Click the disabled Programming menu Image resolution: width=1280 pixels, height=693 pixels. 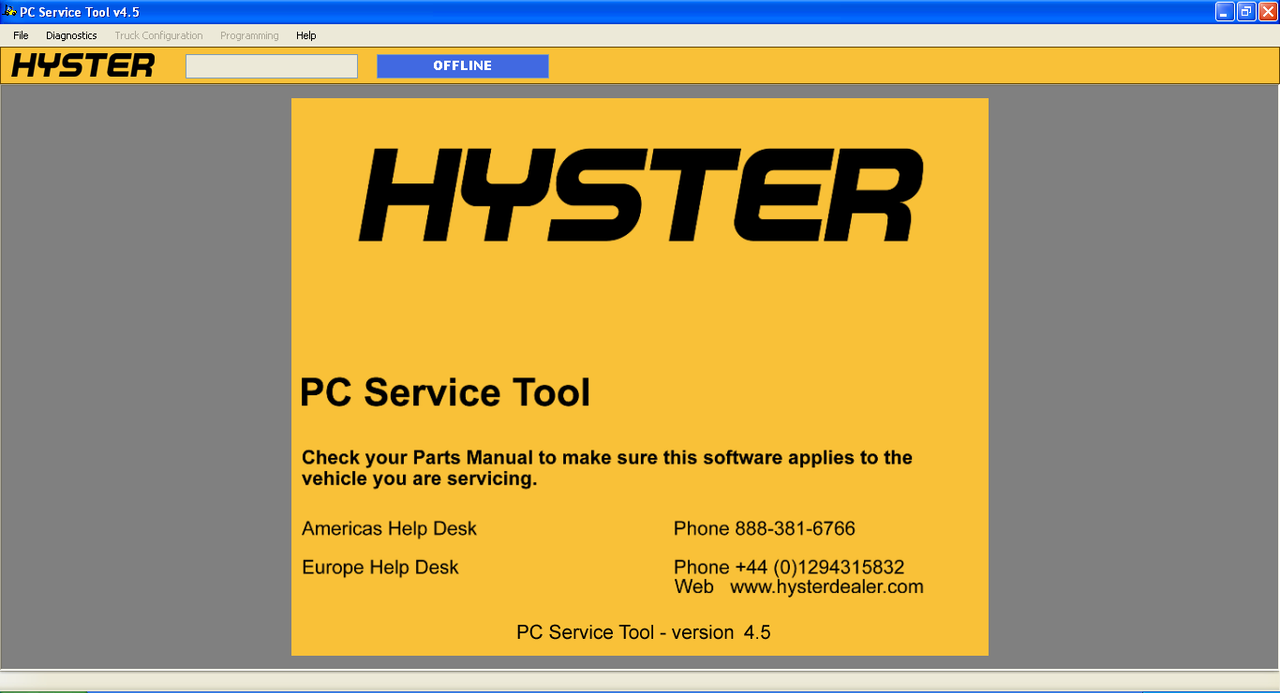[x=249, y=35]
